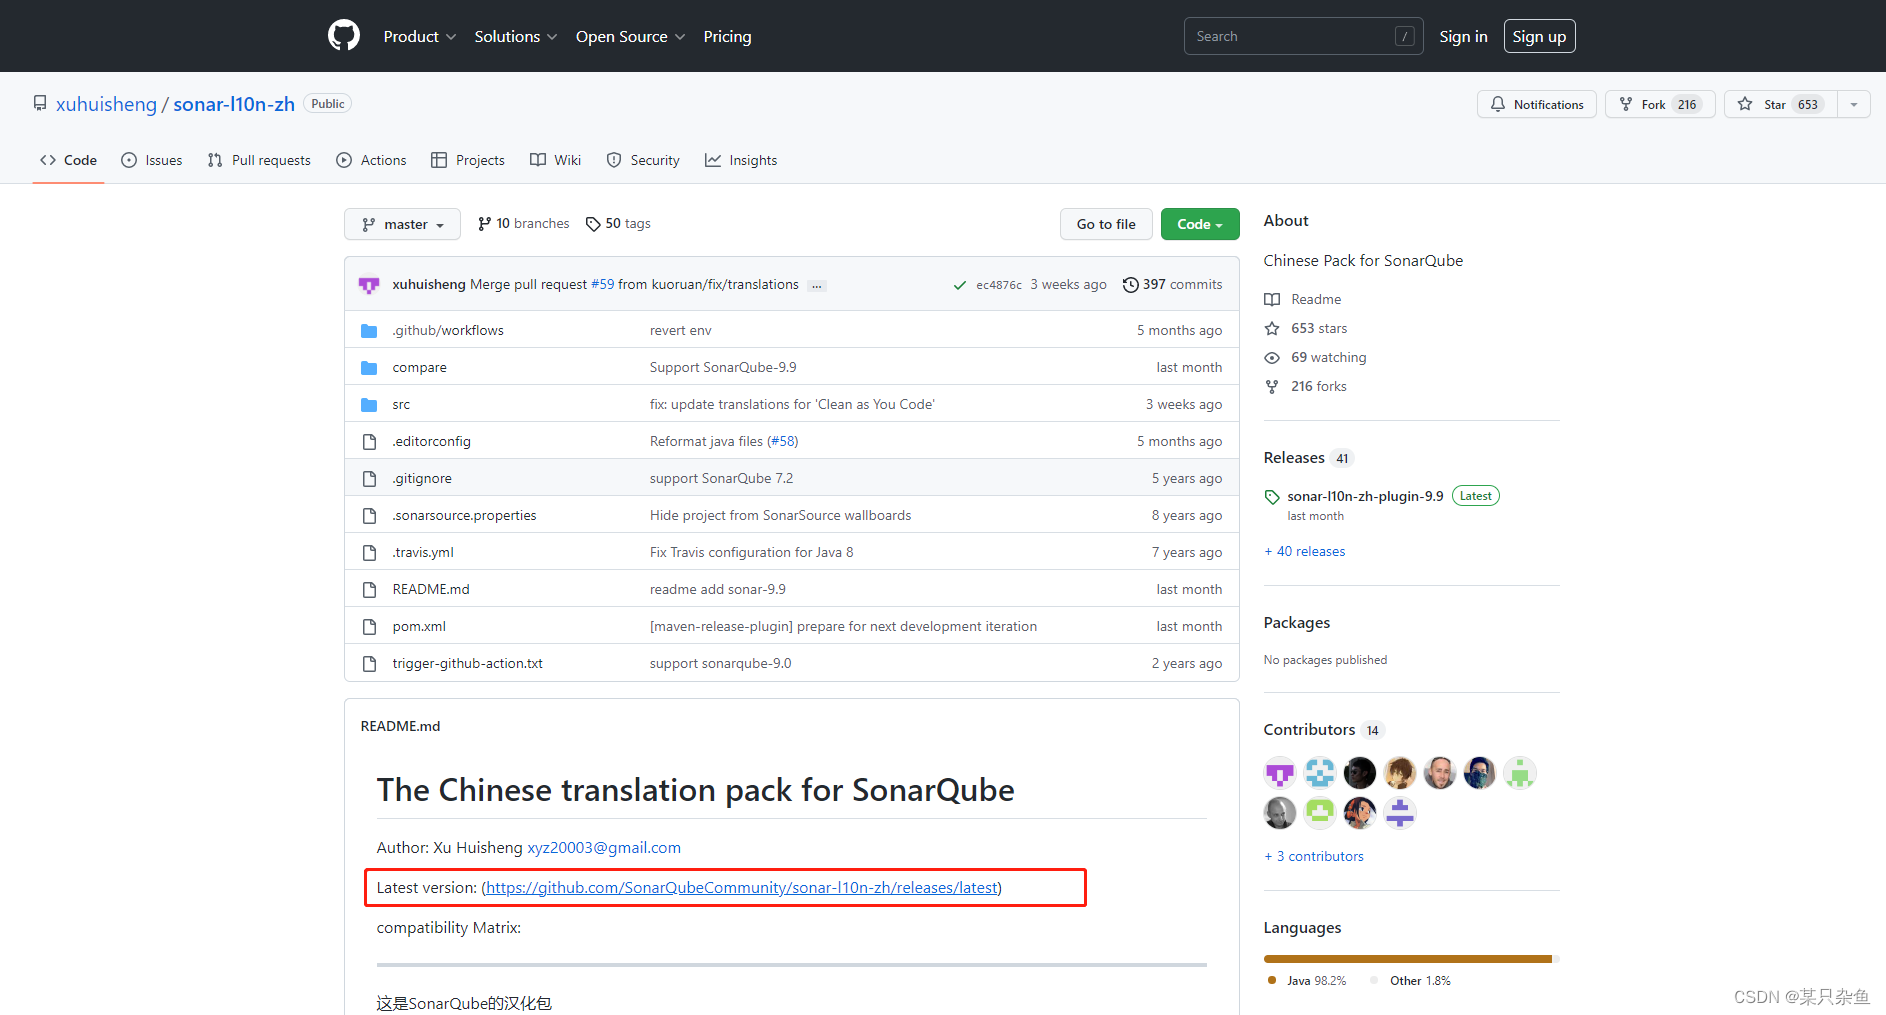This screenshot has height=1015, width=1886.
Task: Click the Sign in link
Action: point(1463,36)
